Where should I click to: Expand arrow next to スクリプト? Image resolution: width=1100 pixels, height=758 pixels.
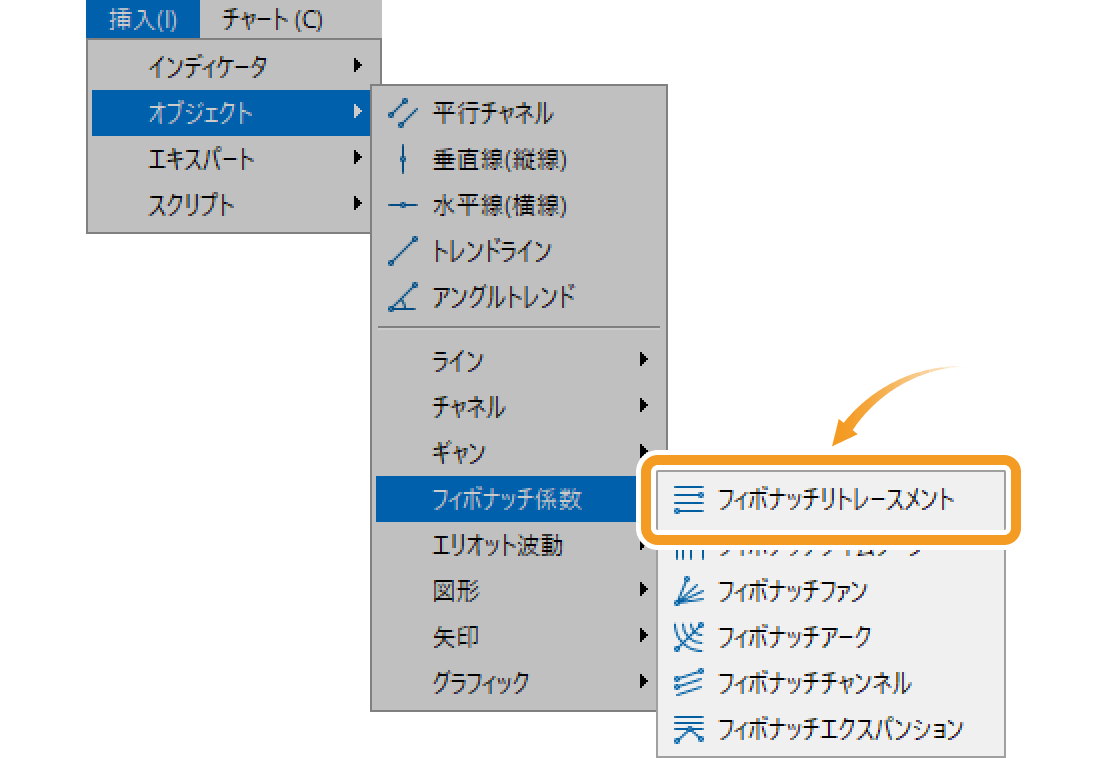coord(358,204)
